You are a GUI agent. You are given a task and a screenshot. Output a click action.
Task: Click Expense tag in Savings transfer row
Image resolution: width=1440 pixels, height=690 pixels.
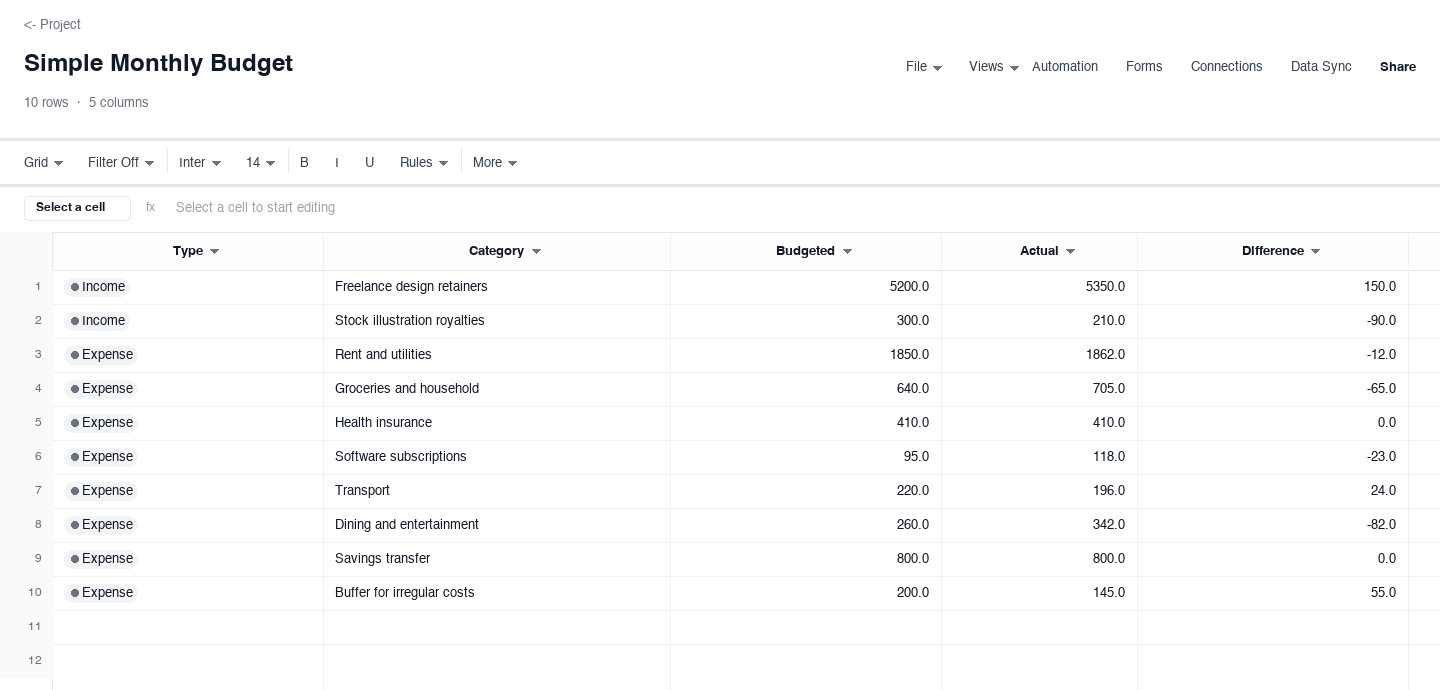[x=101, y=559]
